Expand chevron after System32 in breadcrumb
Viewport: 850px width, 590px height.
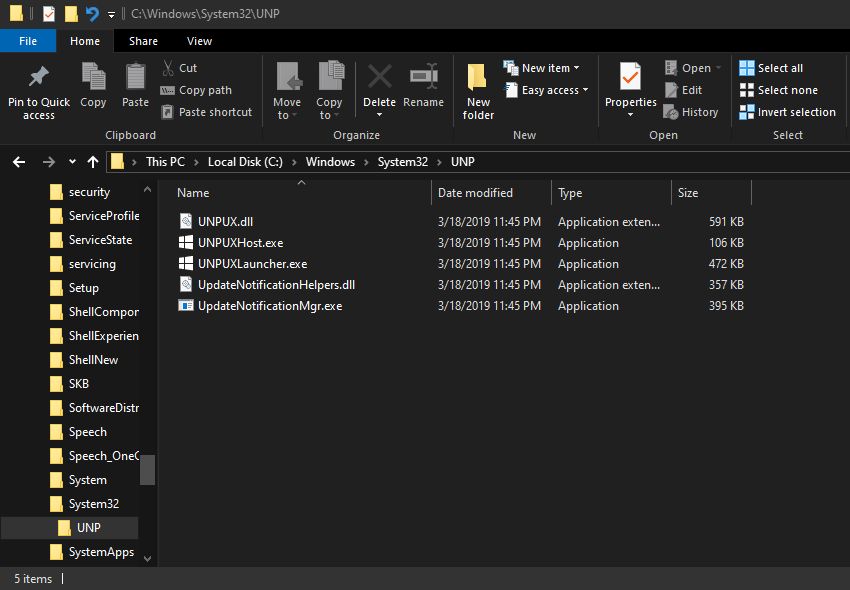coord(440,162)
